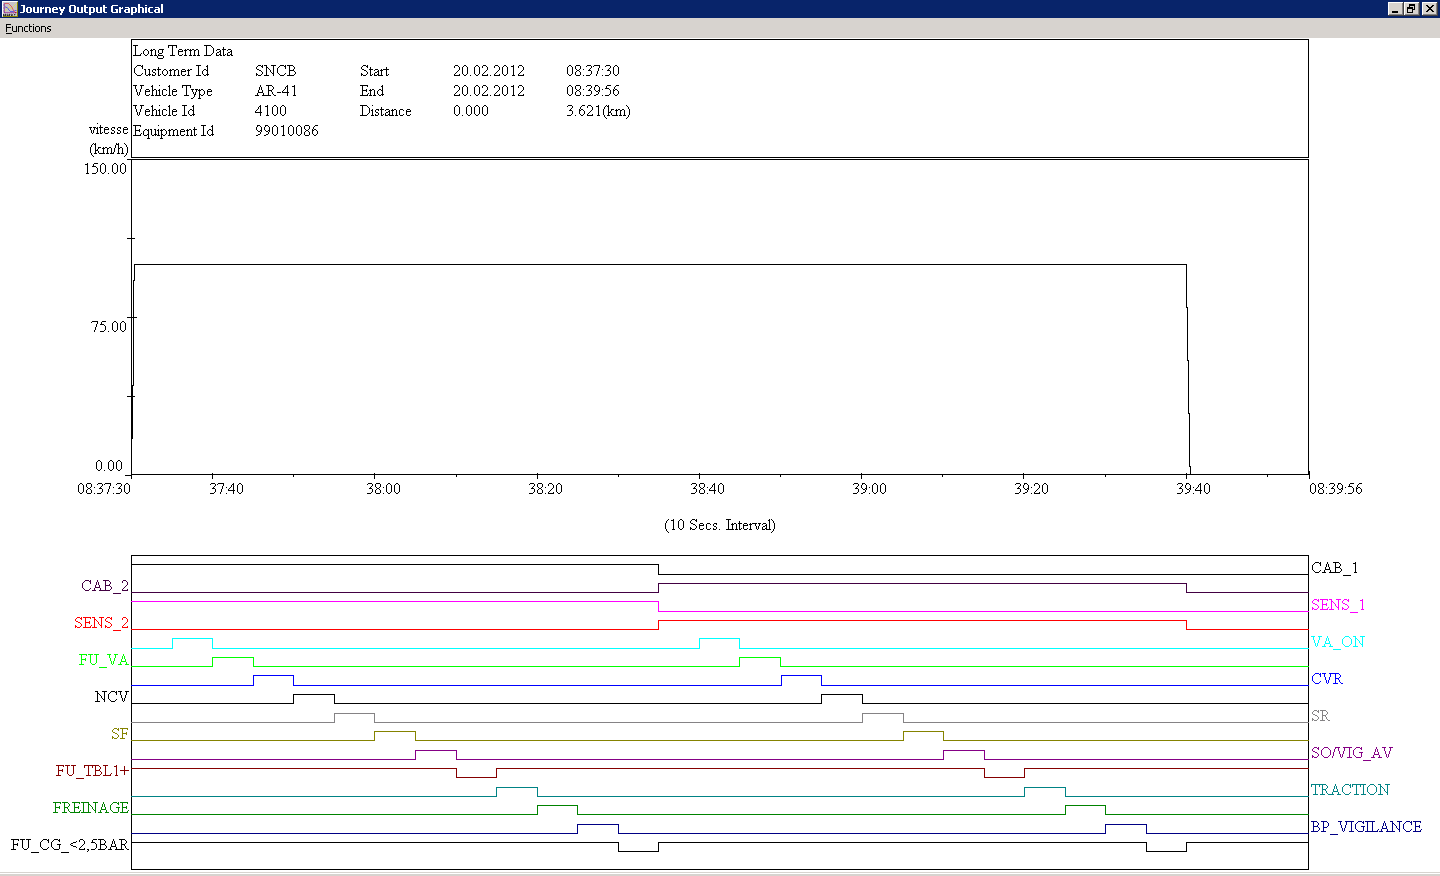Select the FU_CG_<2,5BAR signal label

(x=70, y=845)
